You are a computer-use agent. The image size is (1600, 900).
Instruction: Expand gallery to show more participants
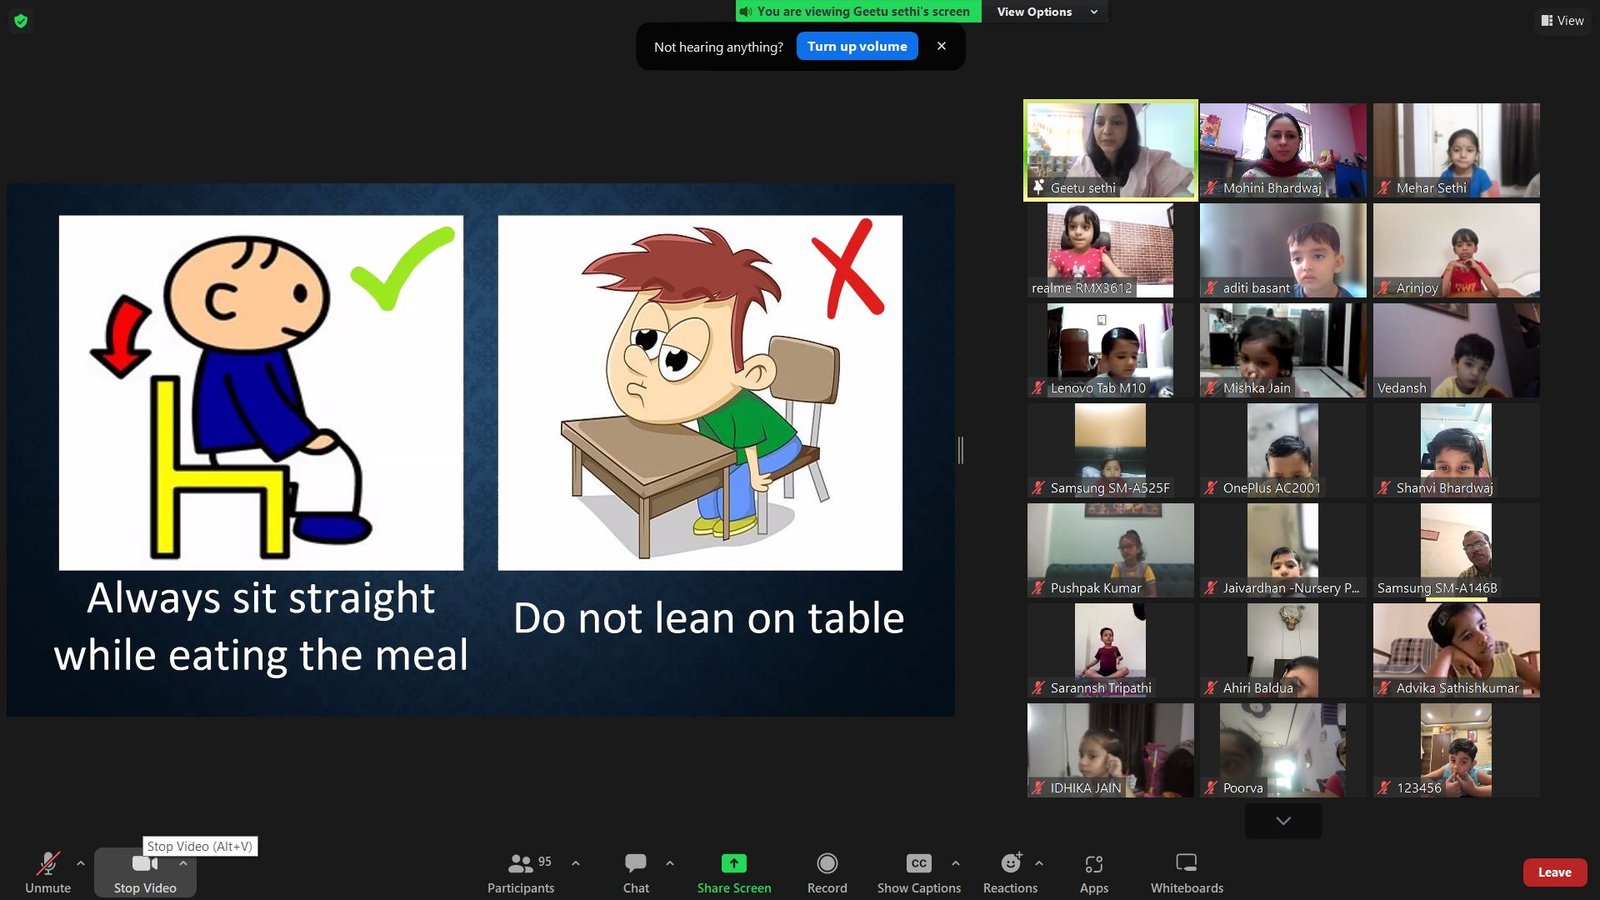tap(1283, 821)
